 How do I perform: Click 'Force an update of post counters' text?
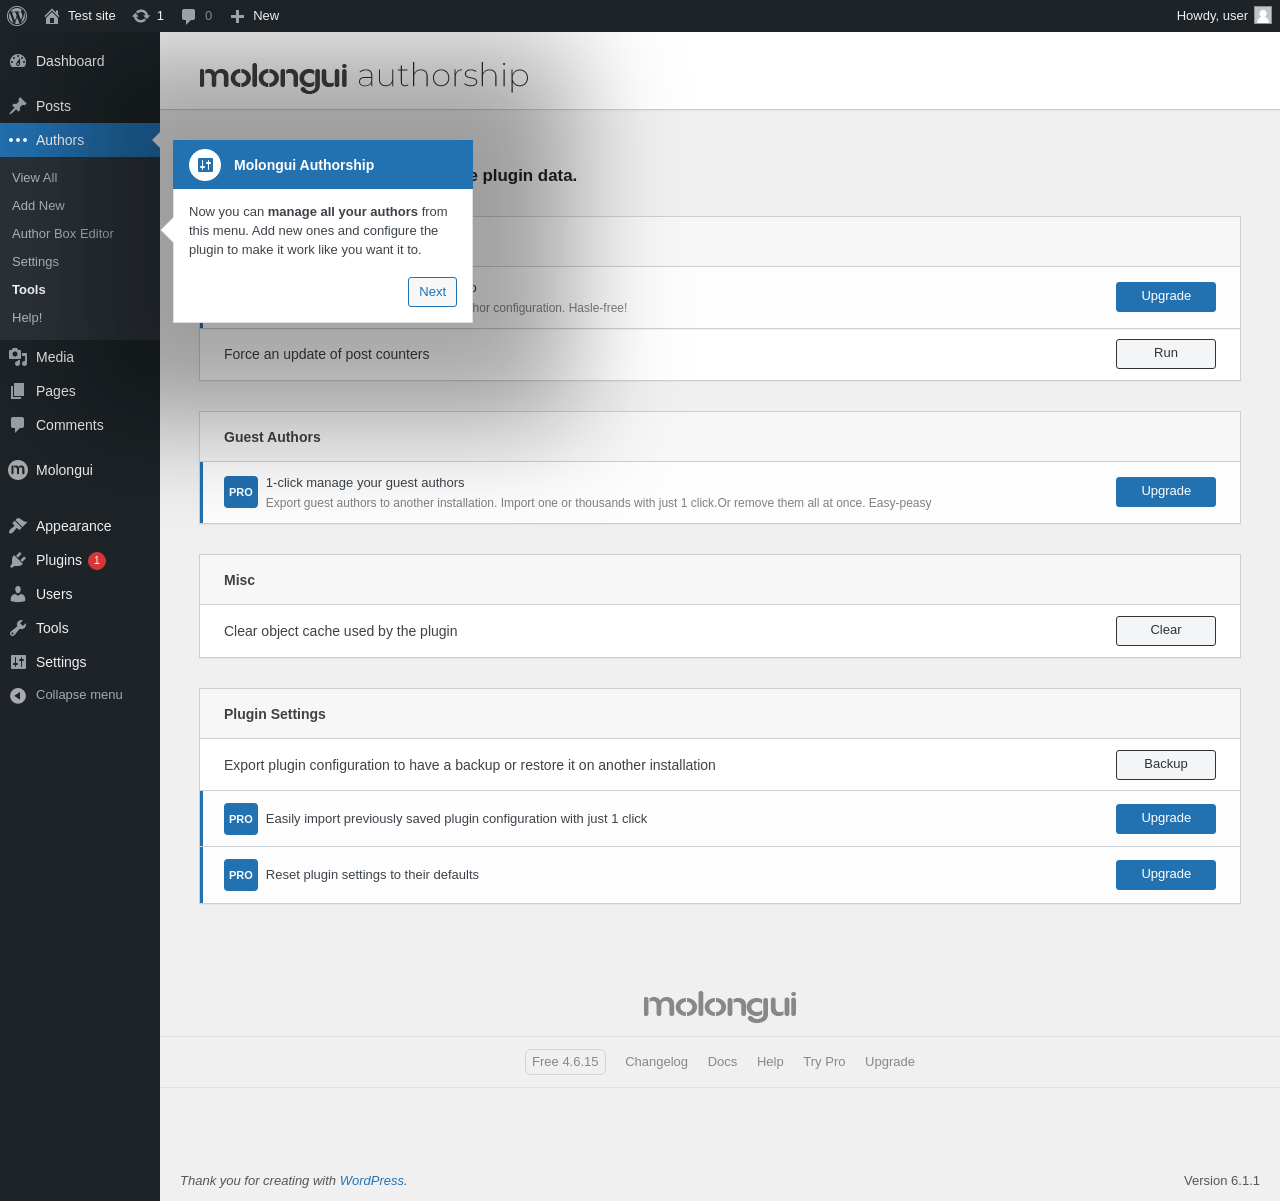pos(326,354)
